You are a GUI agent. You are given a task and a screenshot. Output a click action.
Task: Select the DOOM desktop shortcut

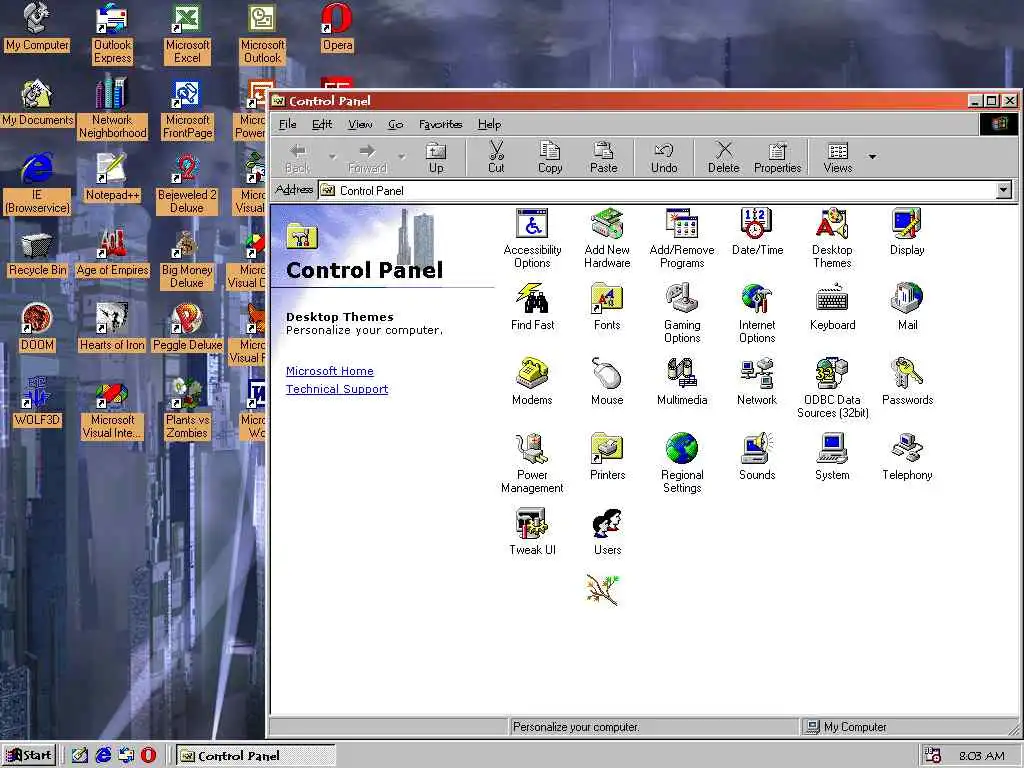point(37,328)
